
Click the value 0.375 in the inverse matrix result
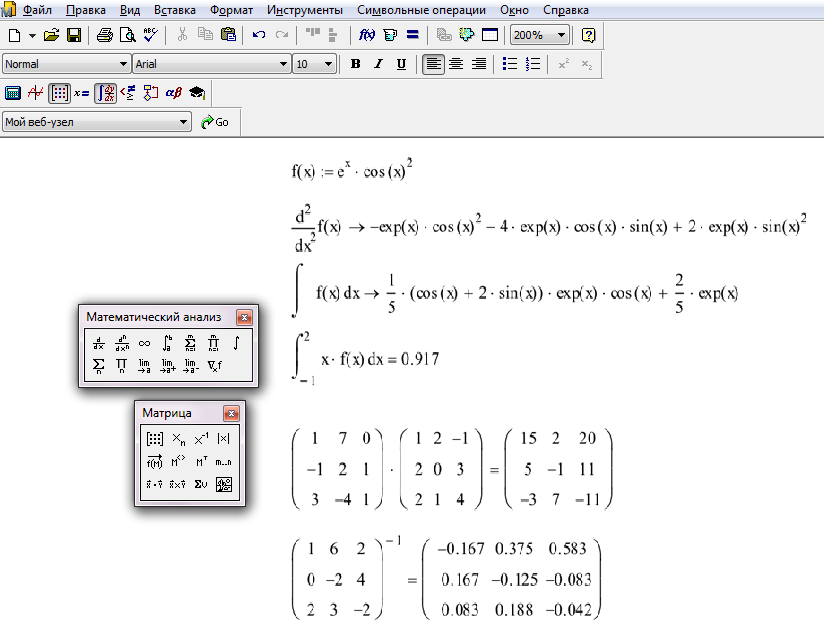(514, 548)
